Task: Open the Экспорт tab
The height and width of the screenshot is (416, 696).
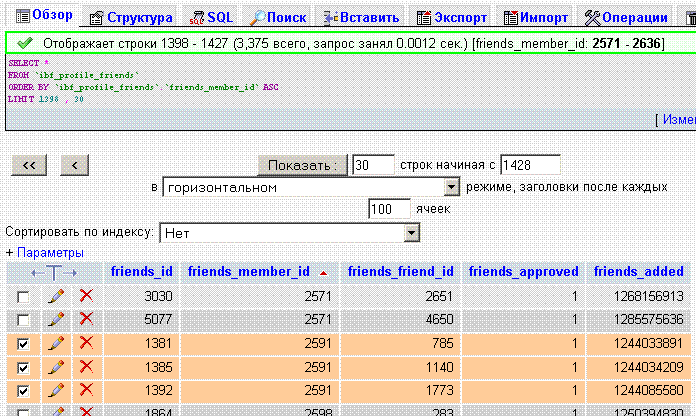Action: coord(452,18)
